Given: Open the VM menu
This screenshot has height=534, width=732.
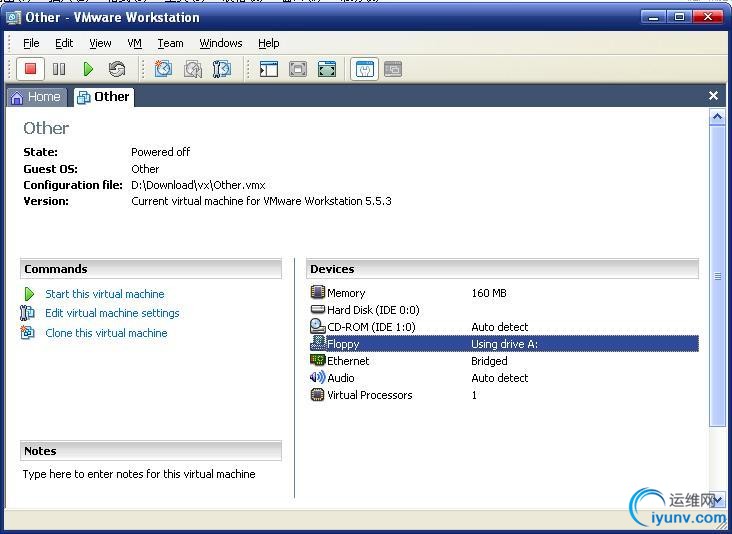Looking at the screenshot, I should coord(134,43).
